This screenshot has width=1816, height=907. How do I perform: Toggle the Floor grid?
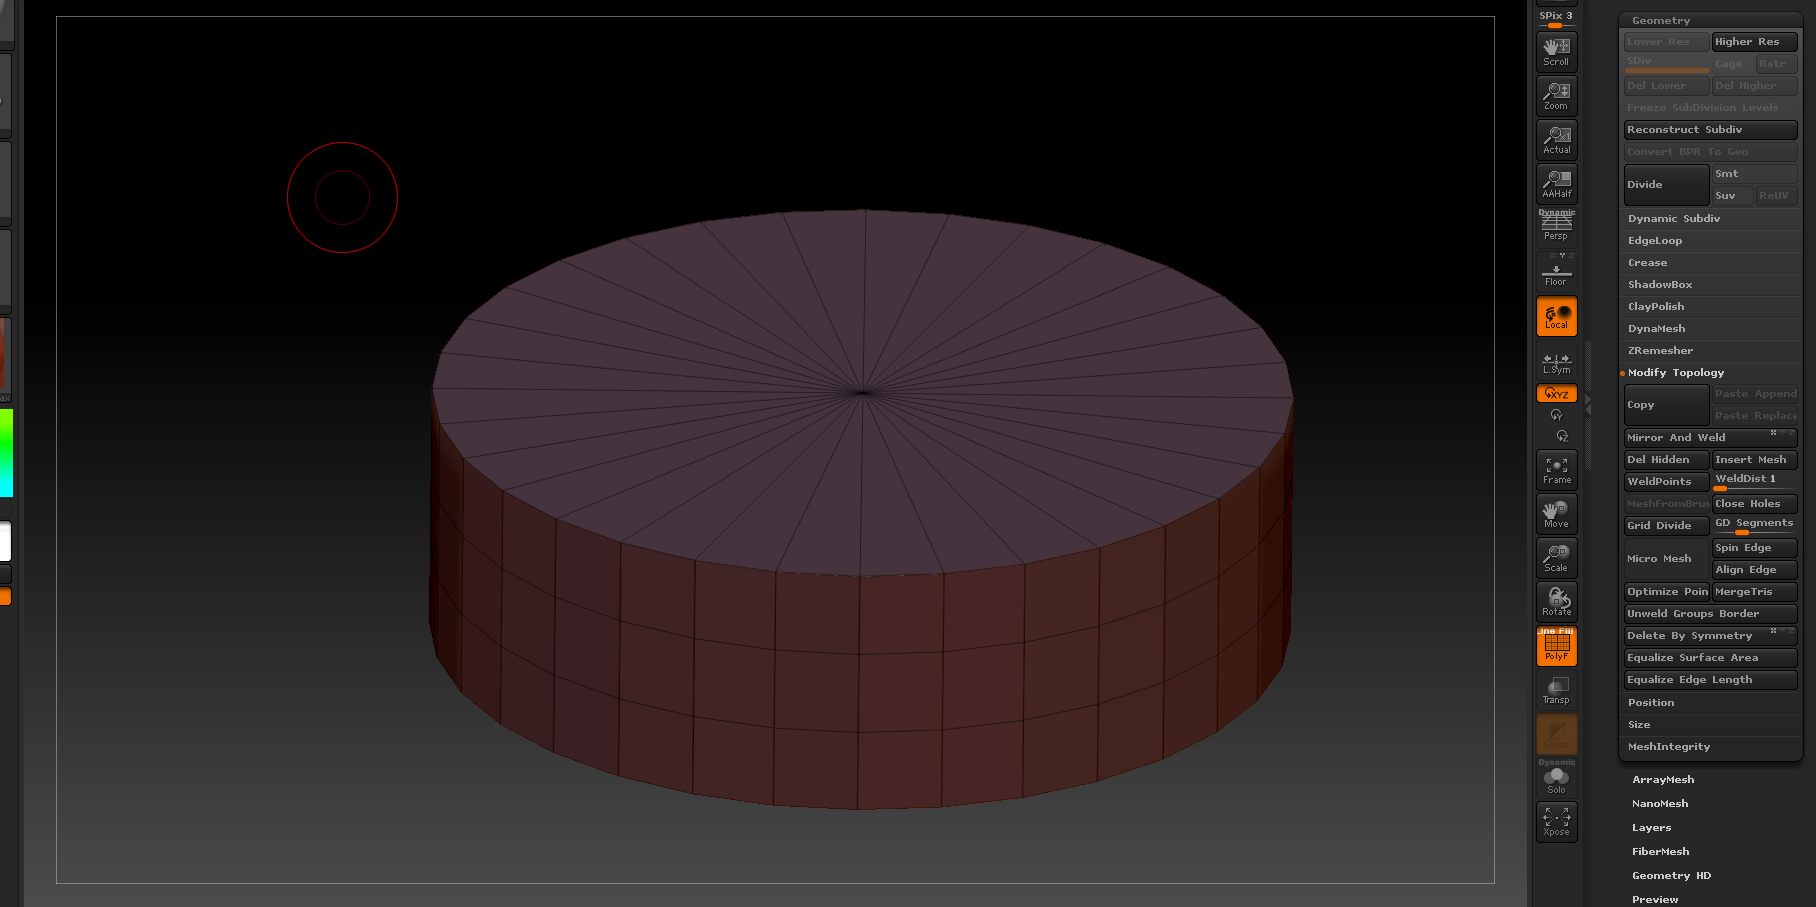coord(1556,272)
